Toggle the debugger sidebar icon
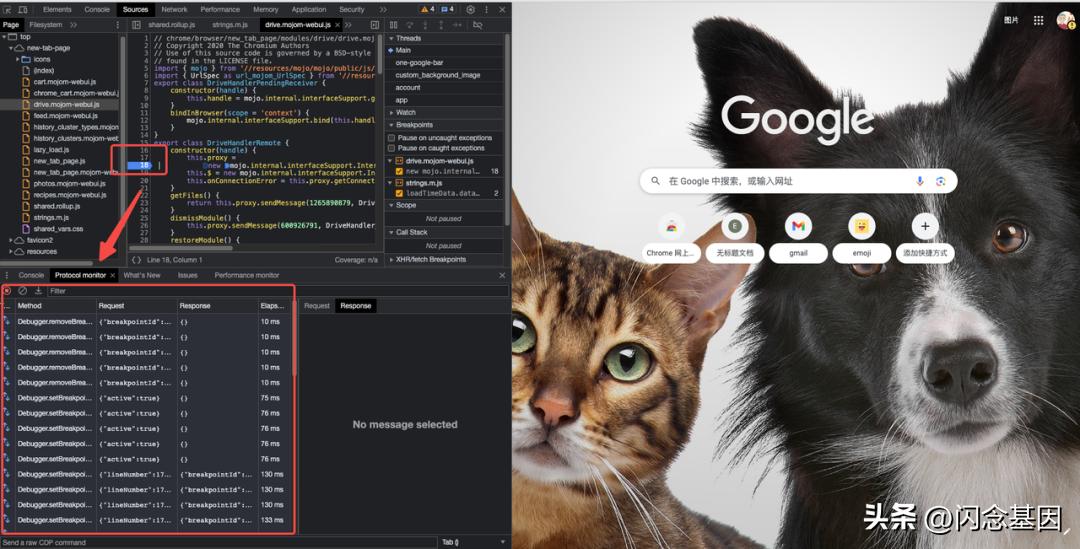Viewport: 1080px width, 549px height. point(375,25)
